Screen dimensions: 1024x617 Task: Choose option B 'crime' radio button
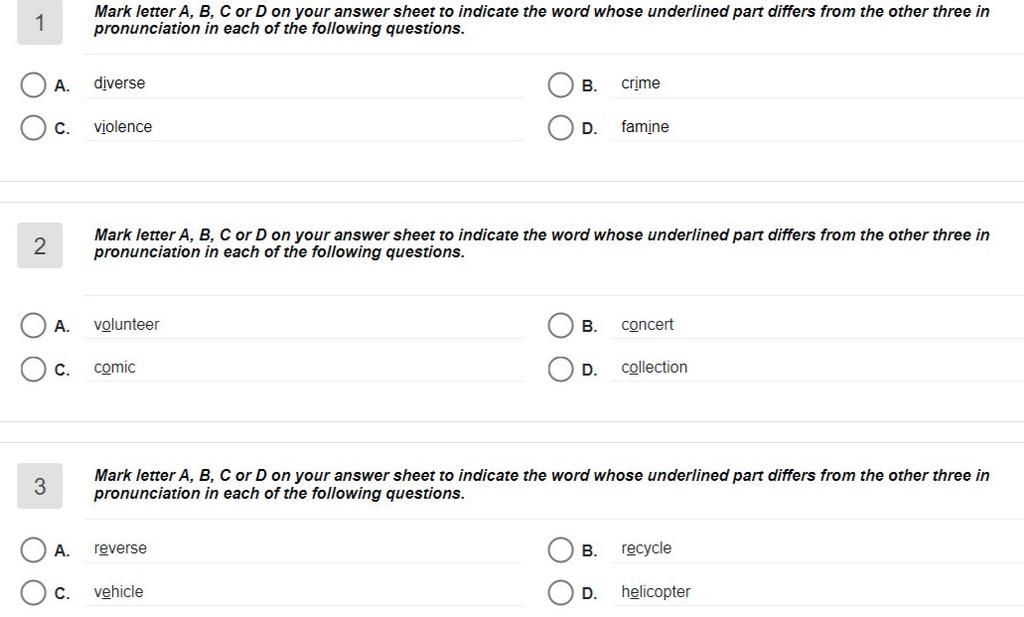[x=560, y=85]
